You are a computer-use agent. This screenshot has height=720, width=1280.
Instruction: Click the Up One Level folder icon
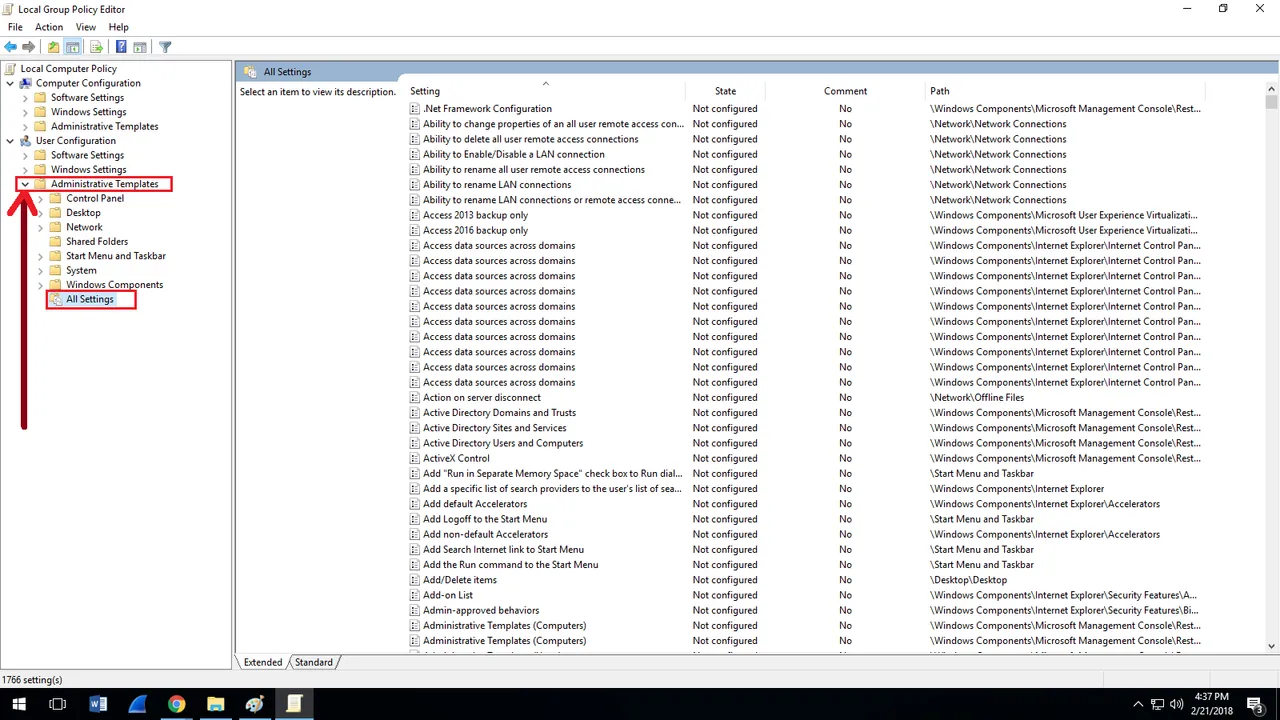click(54, 47)
